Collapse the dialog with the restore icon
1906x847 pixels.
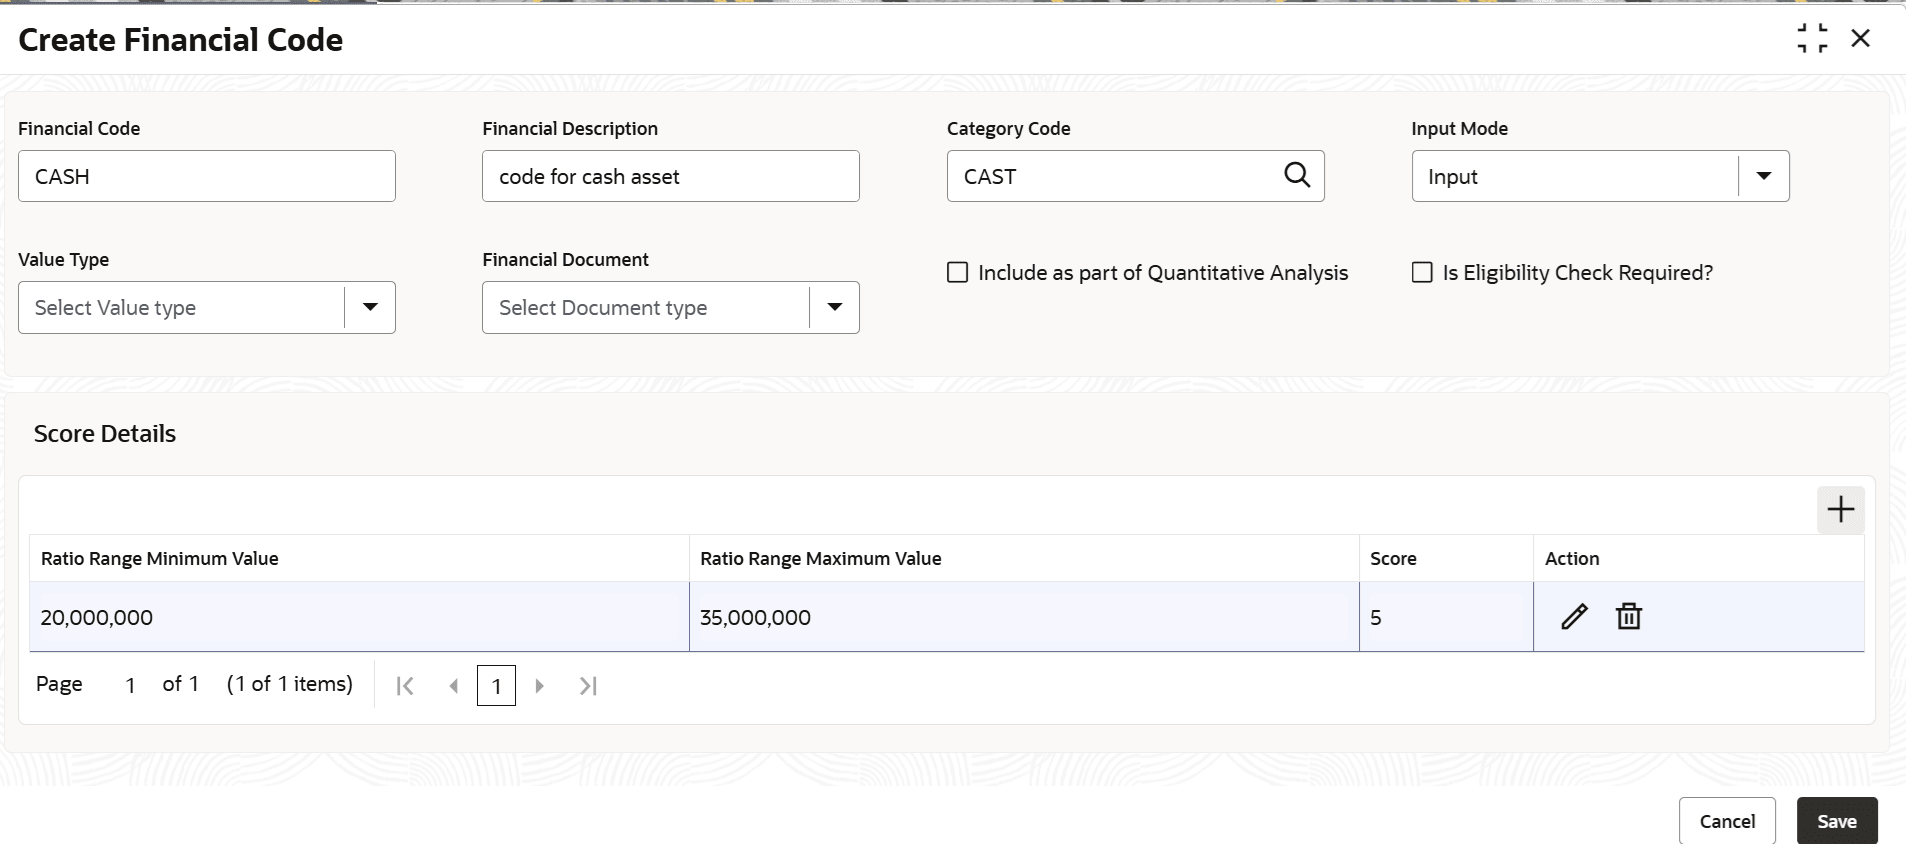pos(1812,39)
